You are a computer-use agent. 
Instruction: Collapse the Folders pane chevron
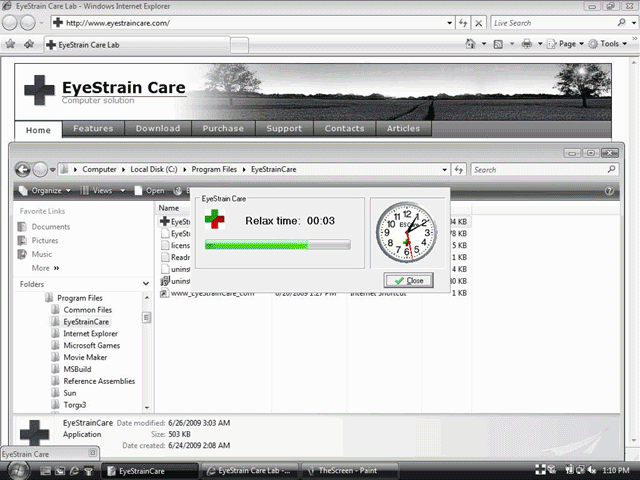pyautogui.click(x=146, y=284)
